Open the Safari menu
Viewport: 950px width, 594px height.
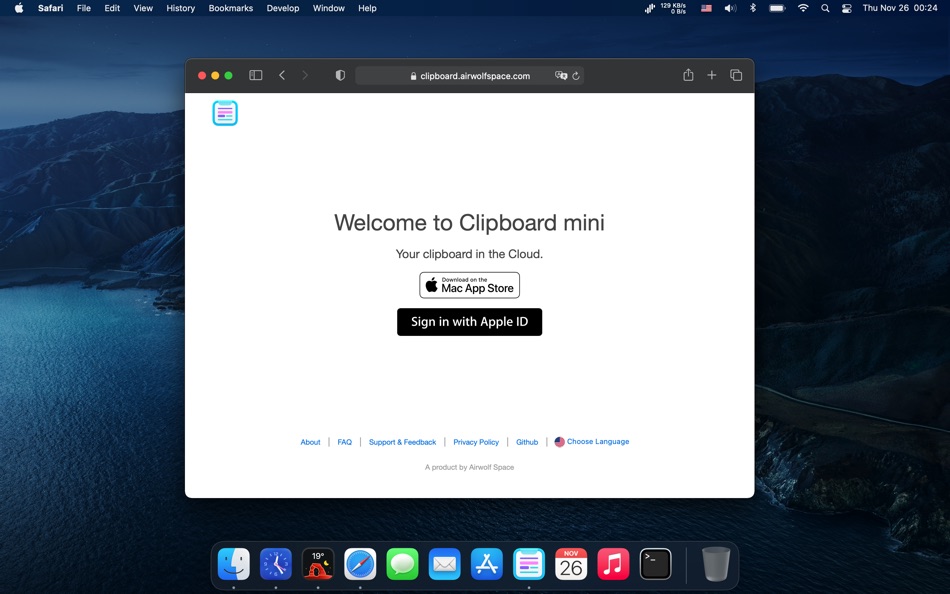point(50,8)
